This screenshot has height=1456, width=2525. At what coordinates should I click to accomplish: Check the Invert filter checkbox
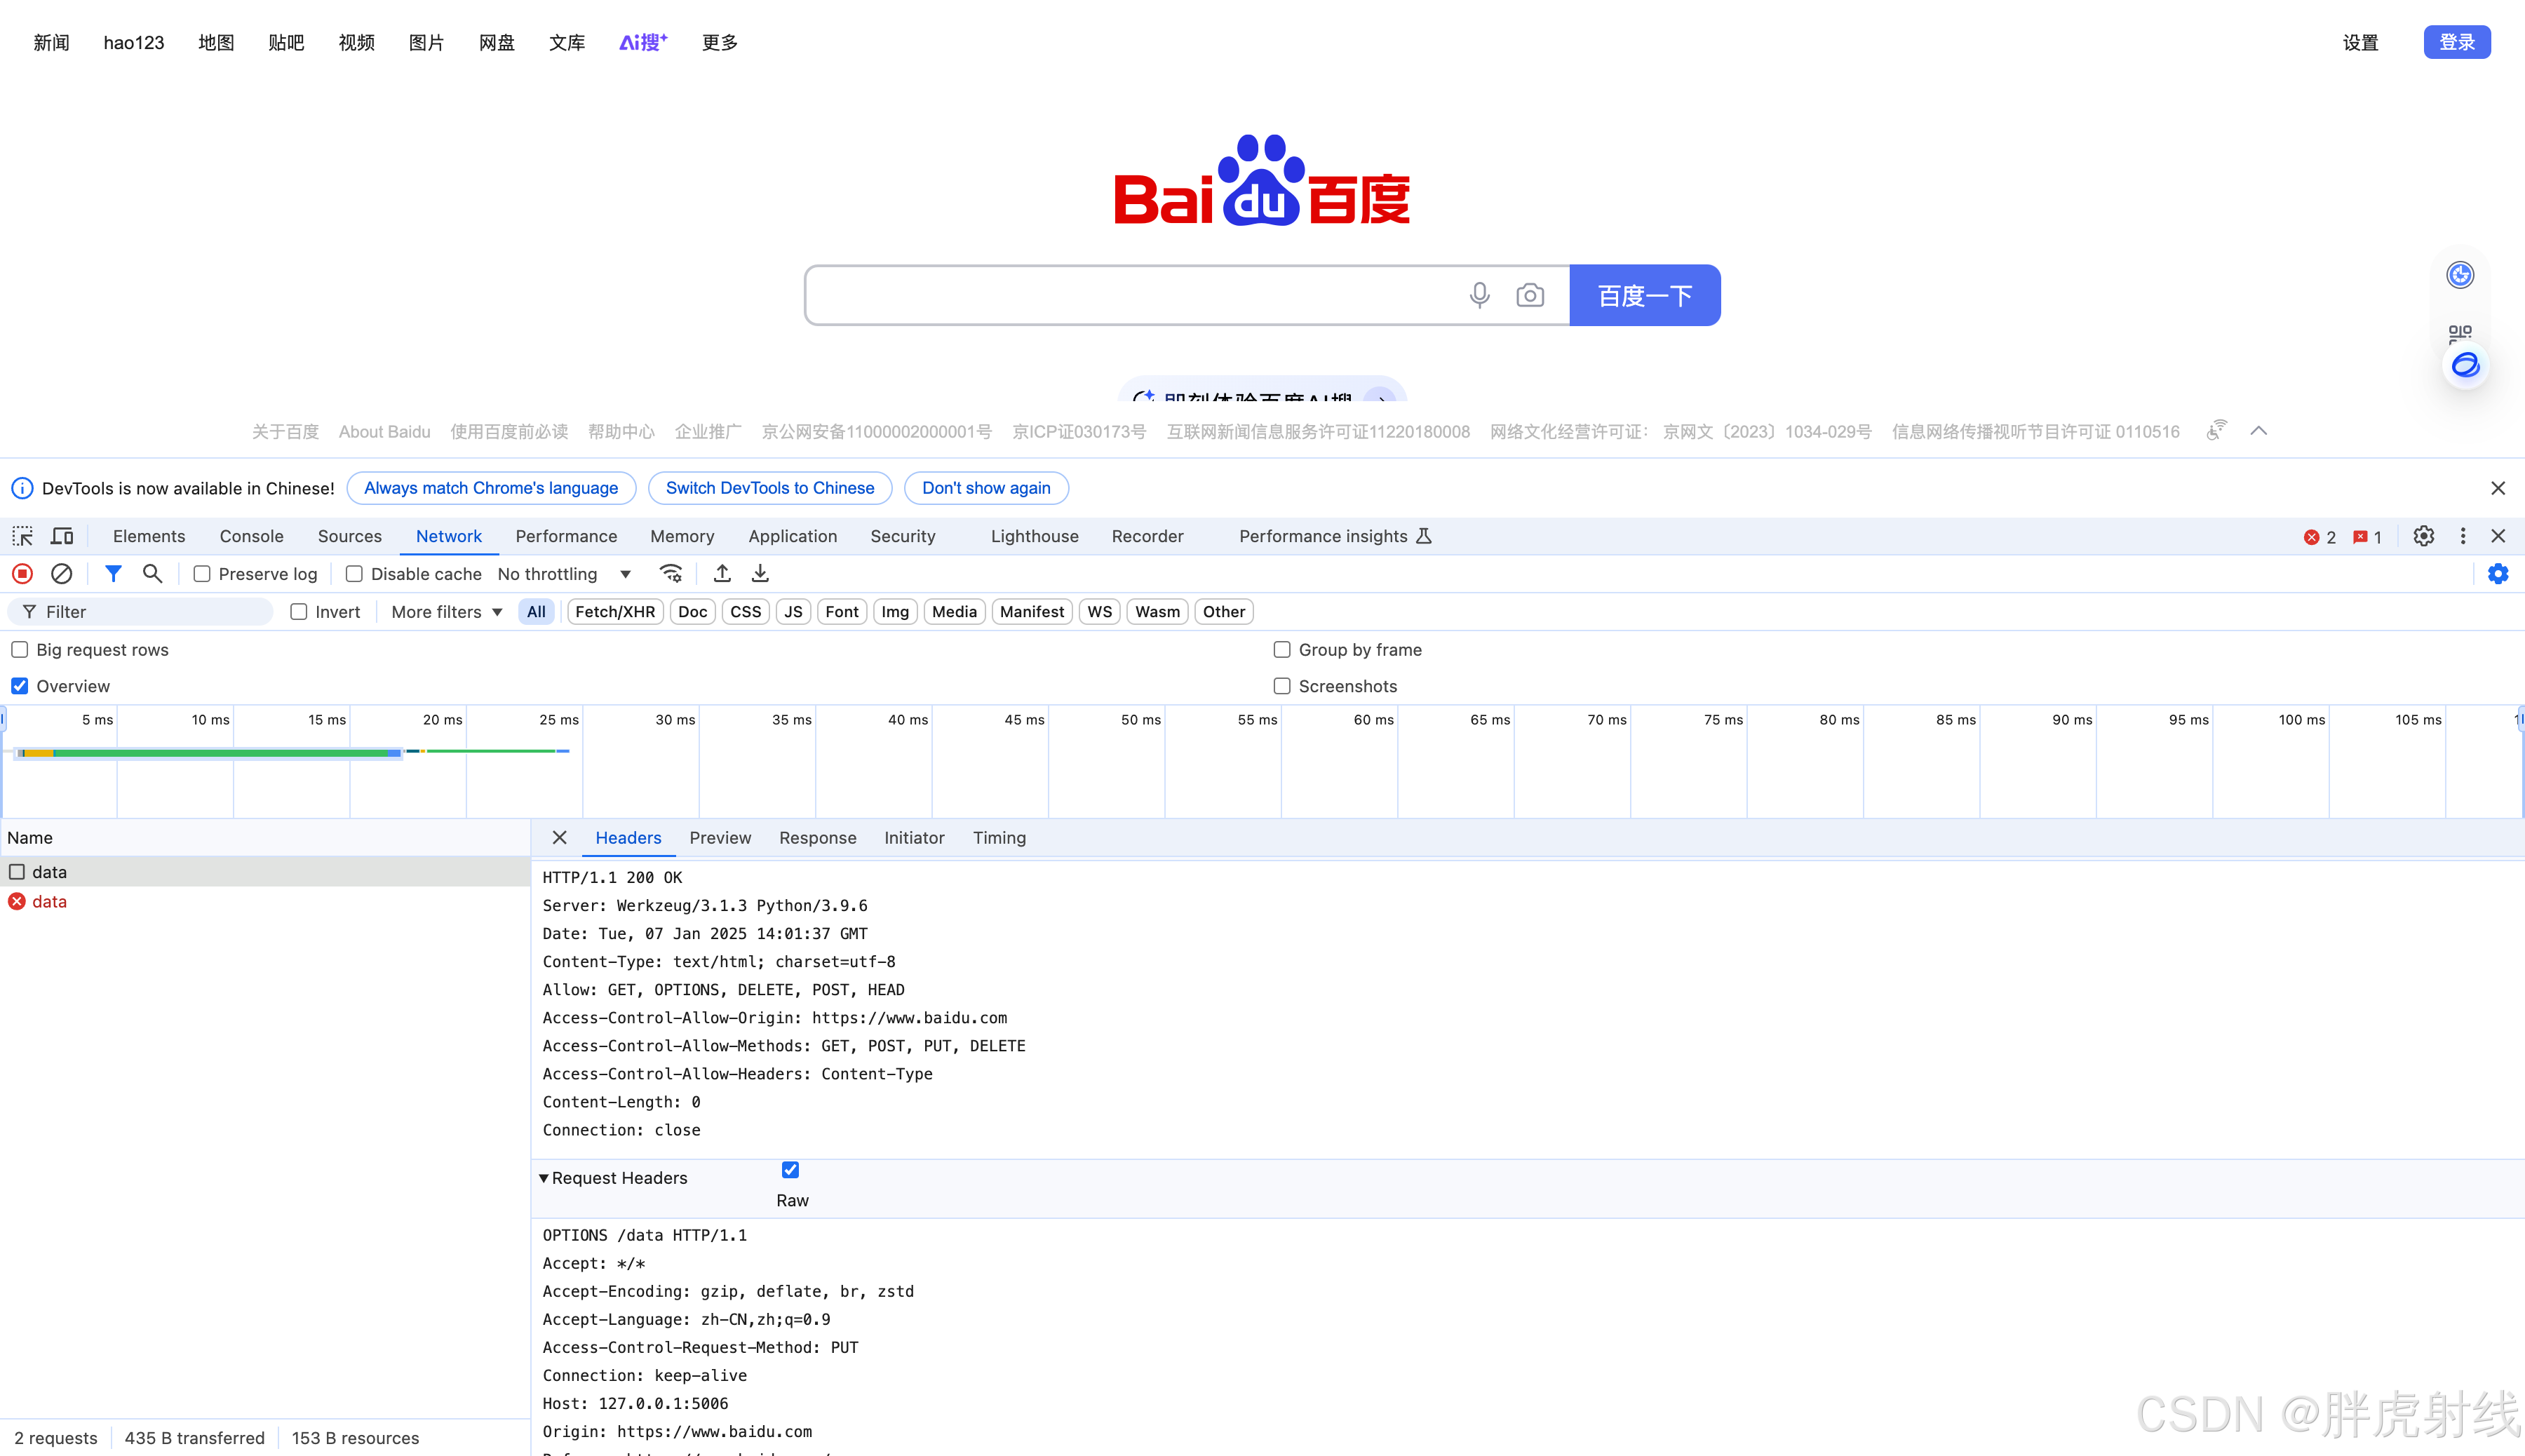pos(298,612)
